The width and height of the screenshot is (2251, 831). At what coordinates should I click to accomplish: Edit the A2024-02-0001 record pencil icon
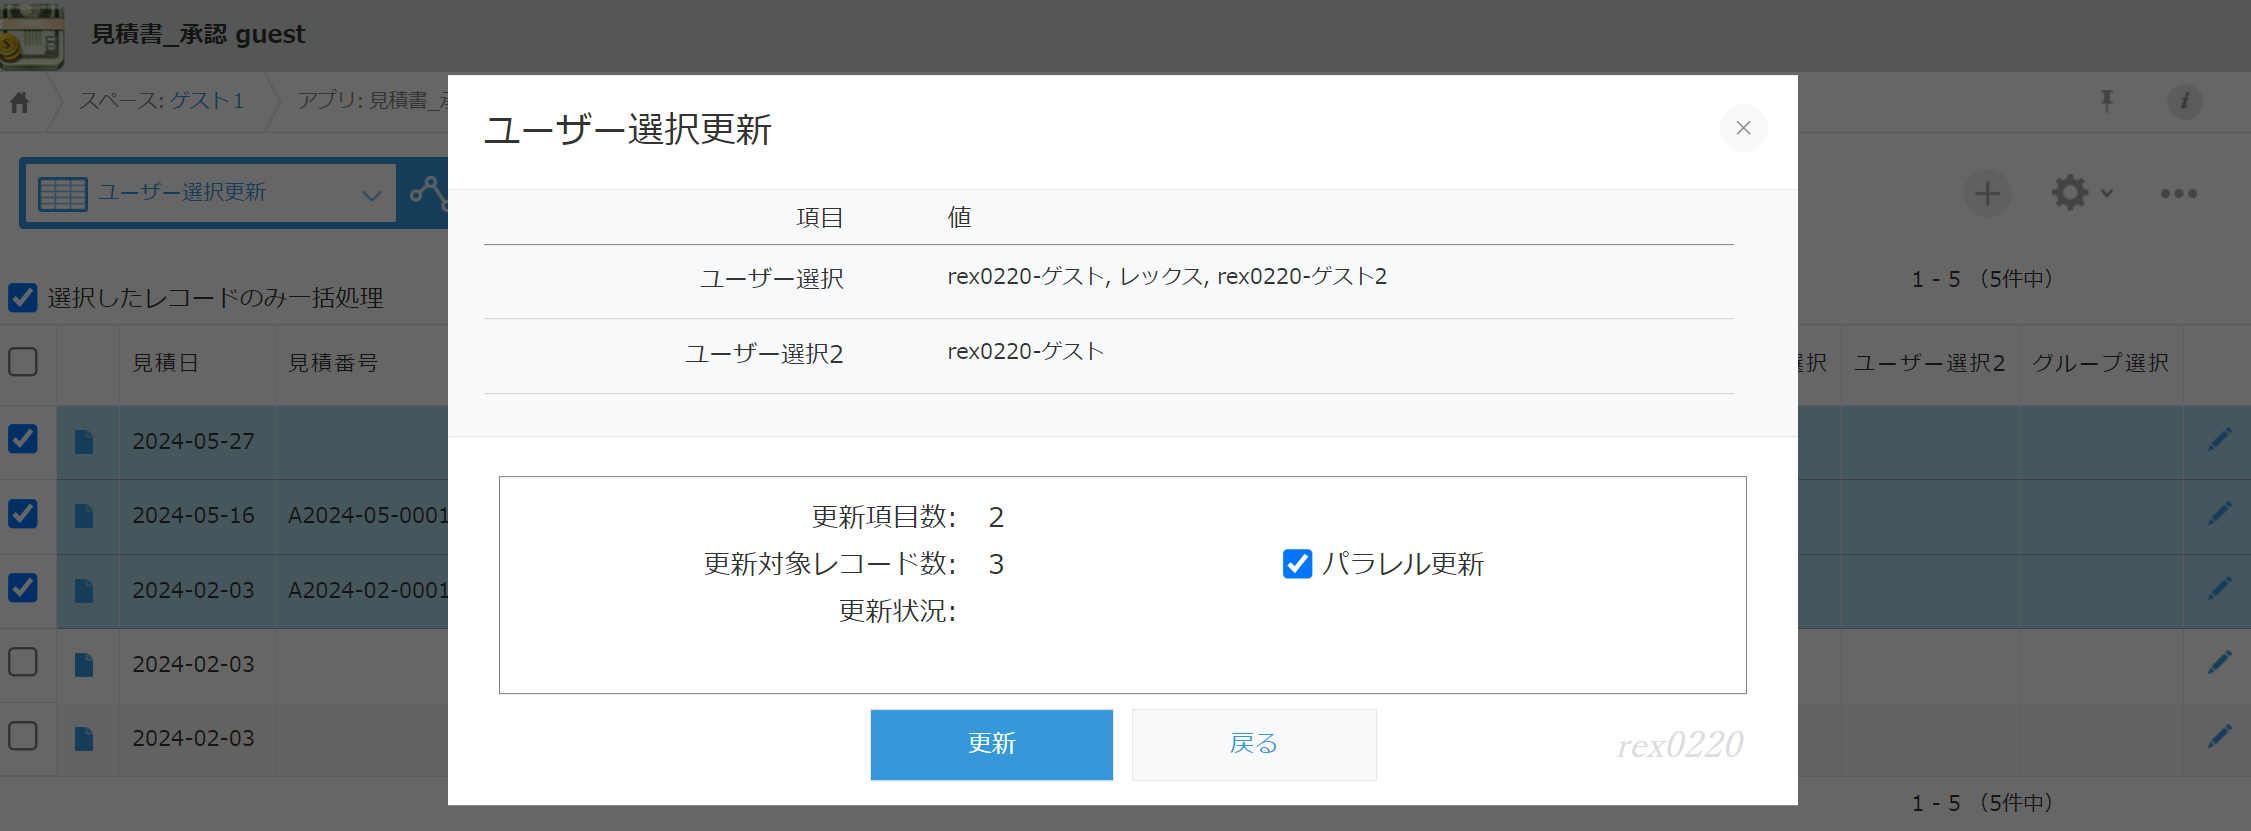click(x=2219, y=588)
